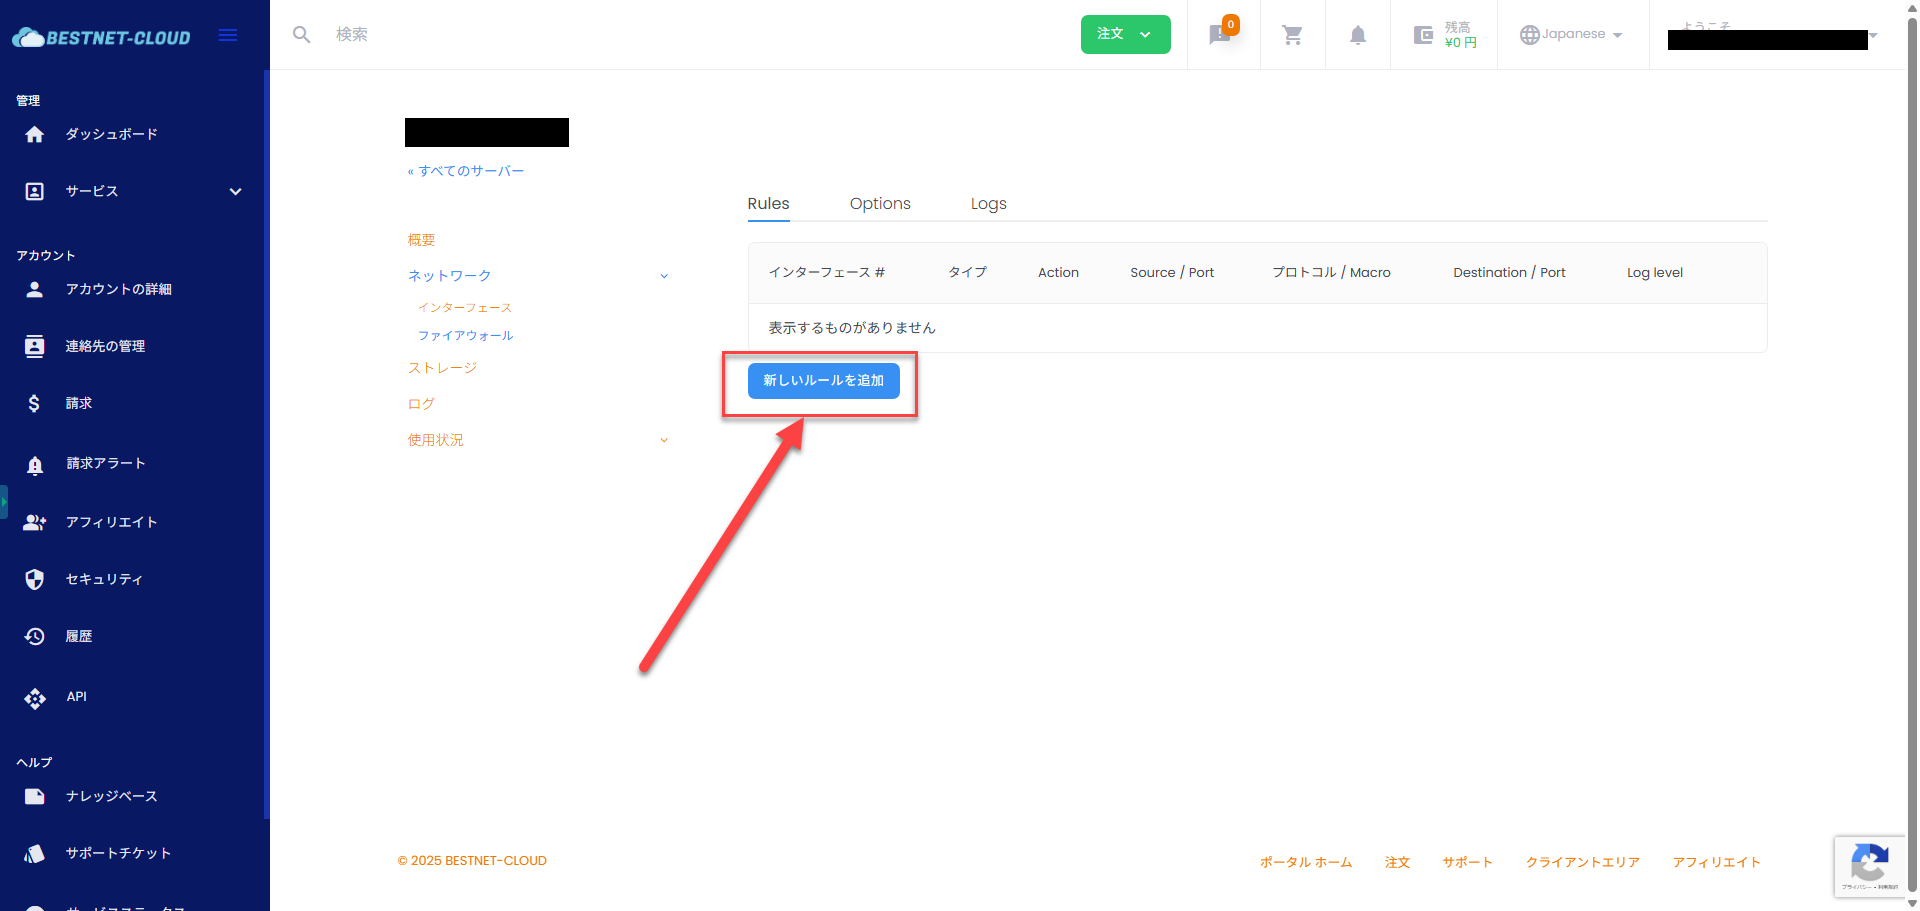
Task: Open the shopping cart icon
Action: (1292, 35)
